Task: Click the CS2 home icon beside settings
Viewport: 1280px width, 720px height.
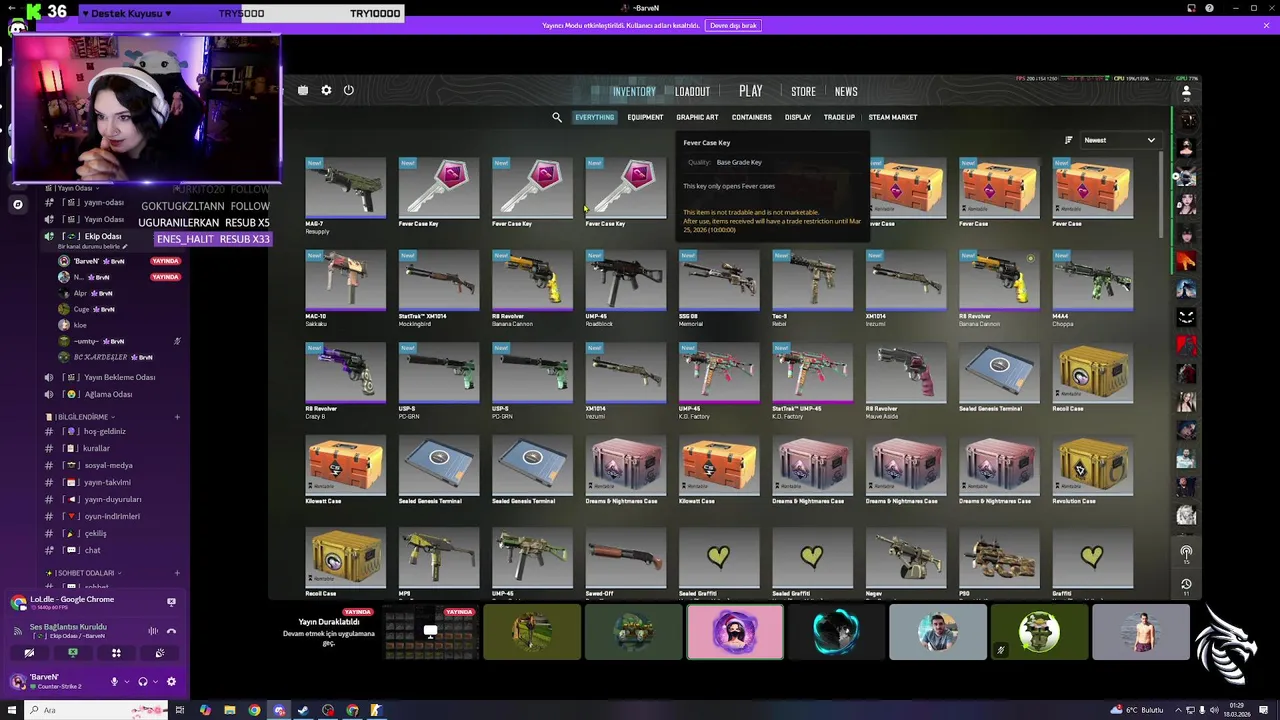Action: click(303, 90)
